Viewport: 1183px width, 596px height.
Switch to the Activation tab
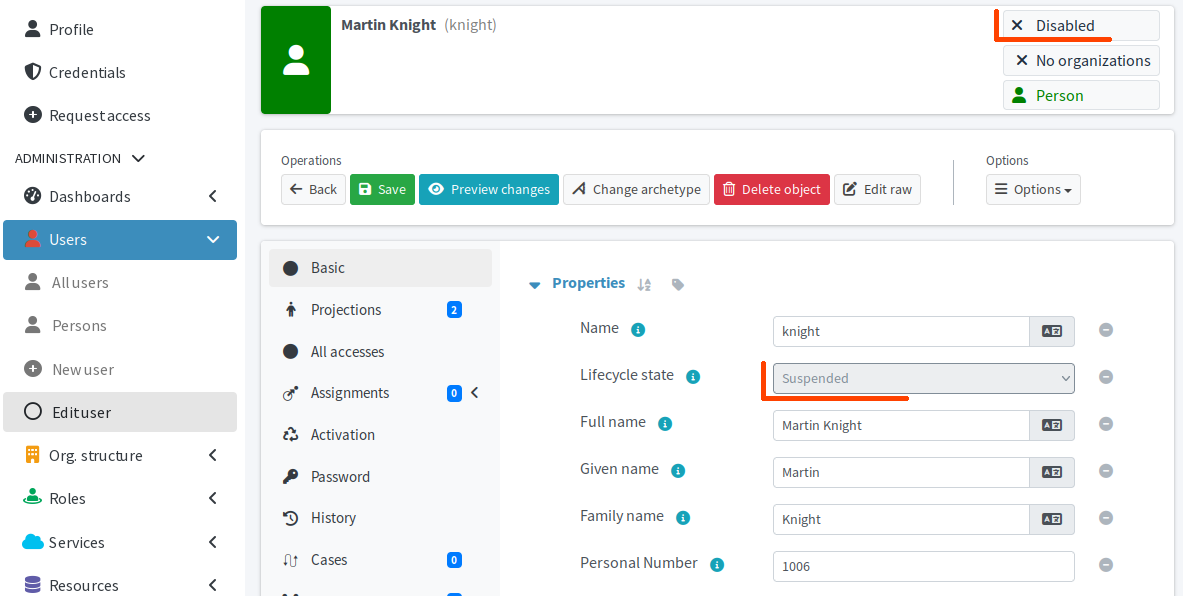pos(342,435)
